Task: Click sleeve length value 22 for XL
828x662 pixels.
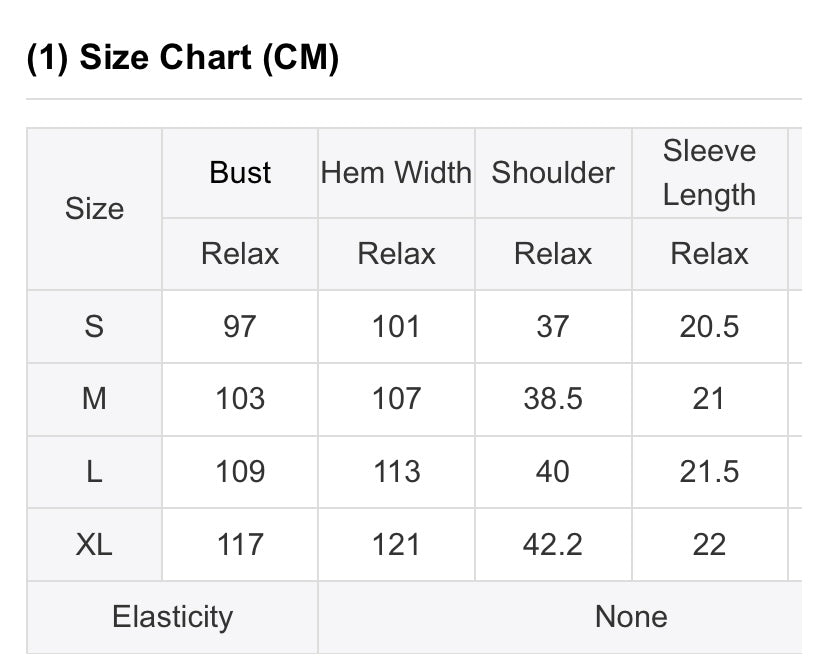Action: coord(709,544)
